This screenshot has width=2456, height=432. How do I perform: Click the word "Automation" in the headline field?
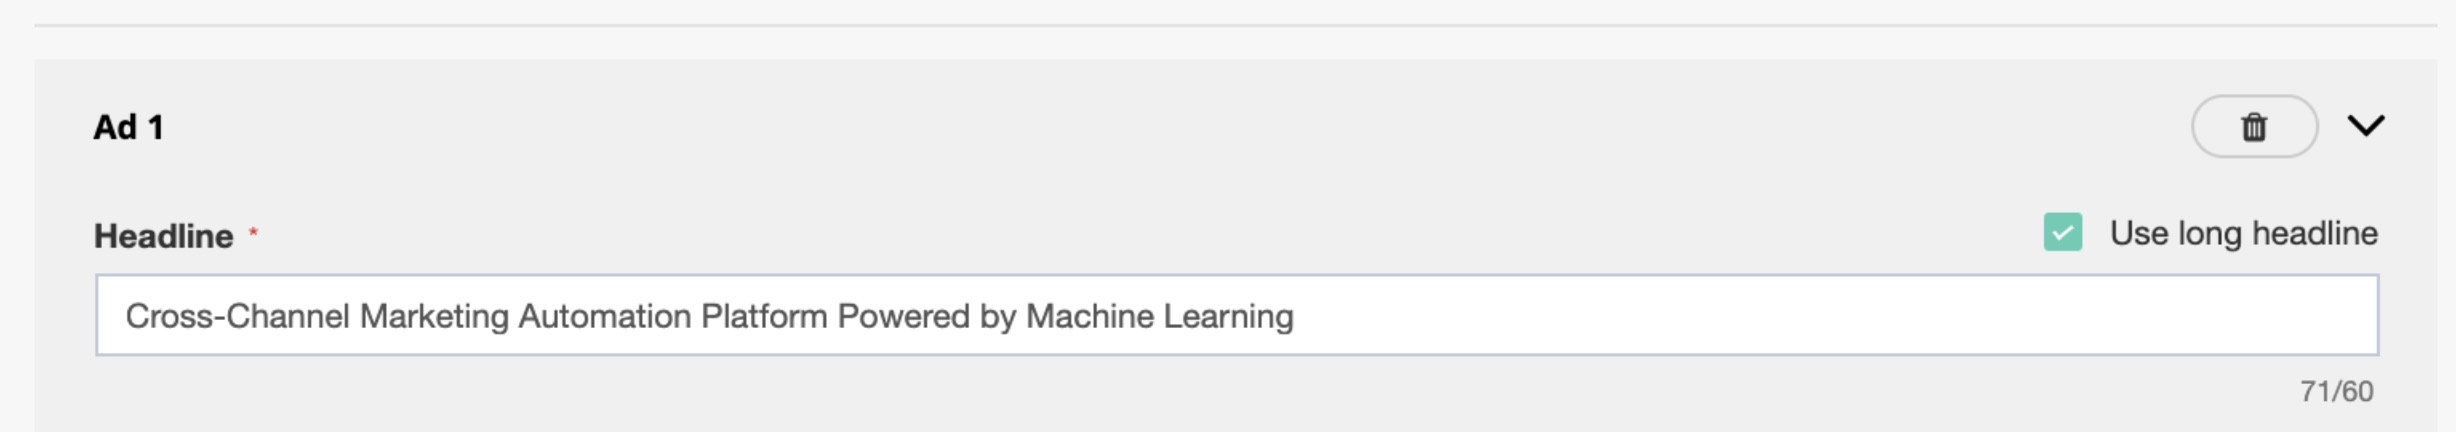[x=604, y=316]
